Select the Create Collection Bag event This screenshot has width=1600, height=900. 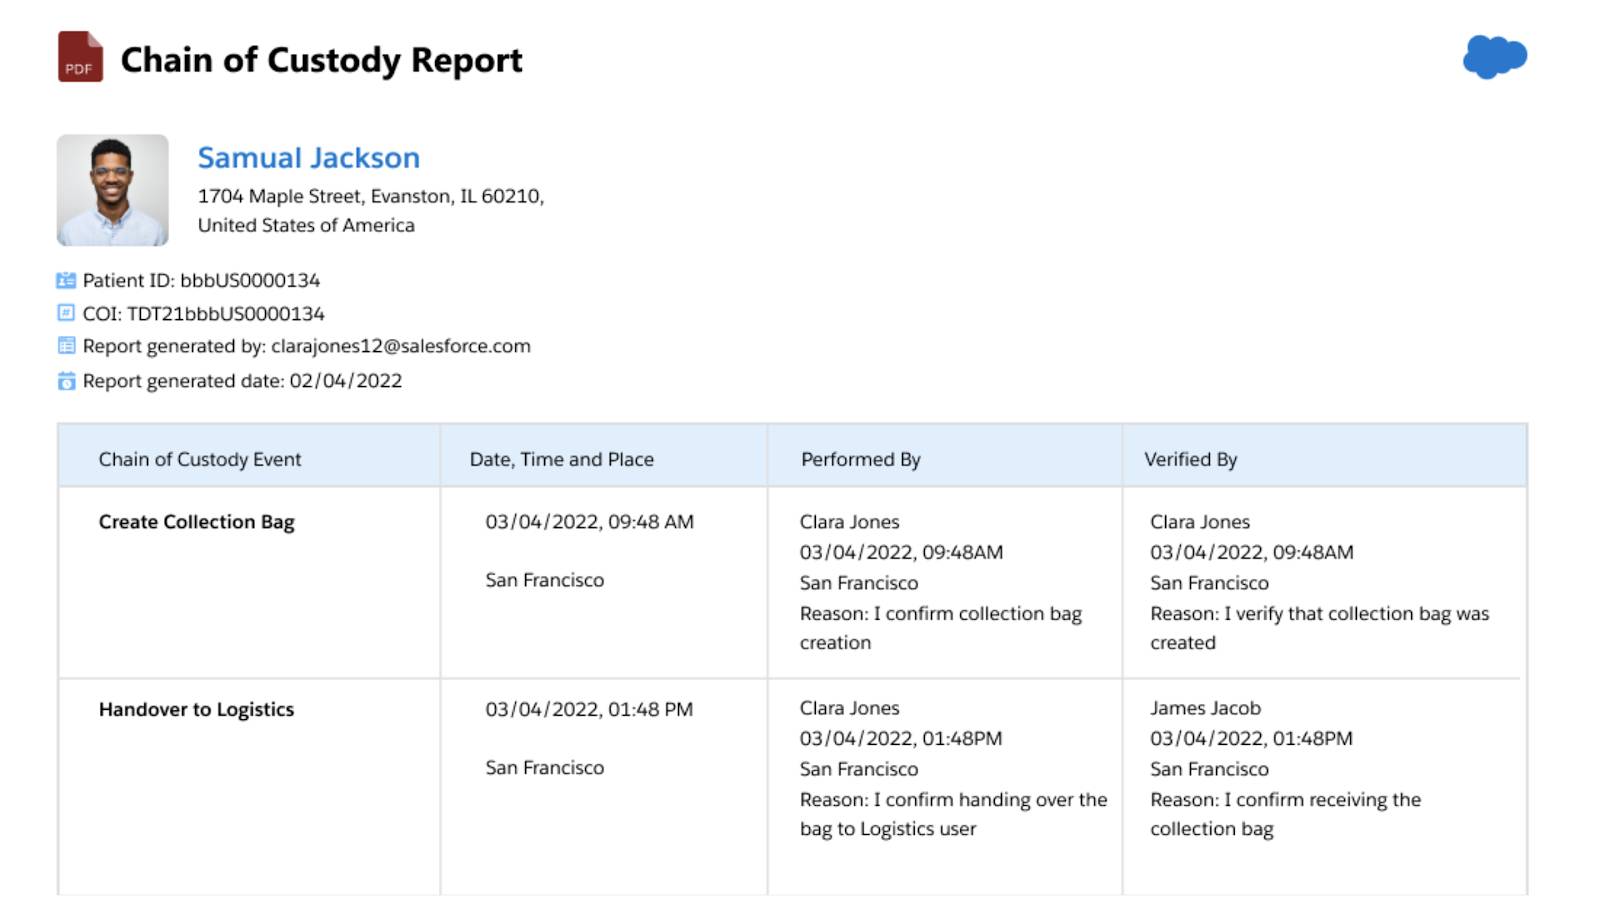(x=196, y=522)
